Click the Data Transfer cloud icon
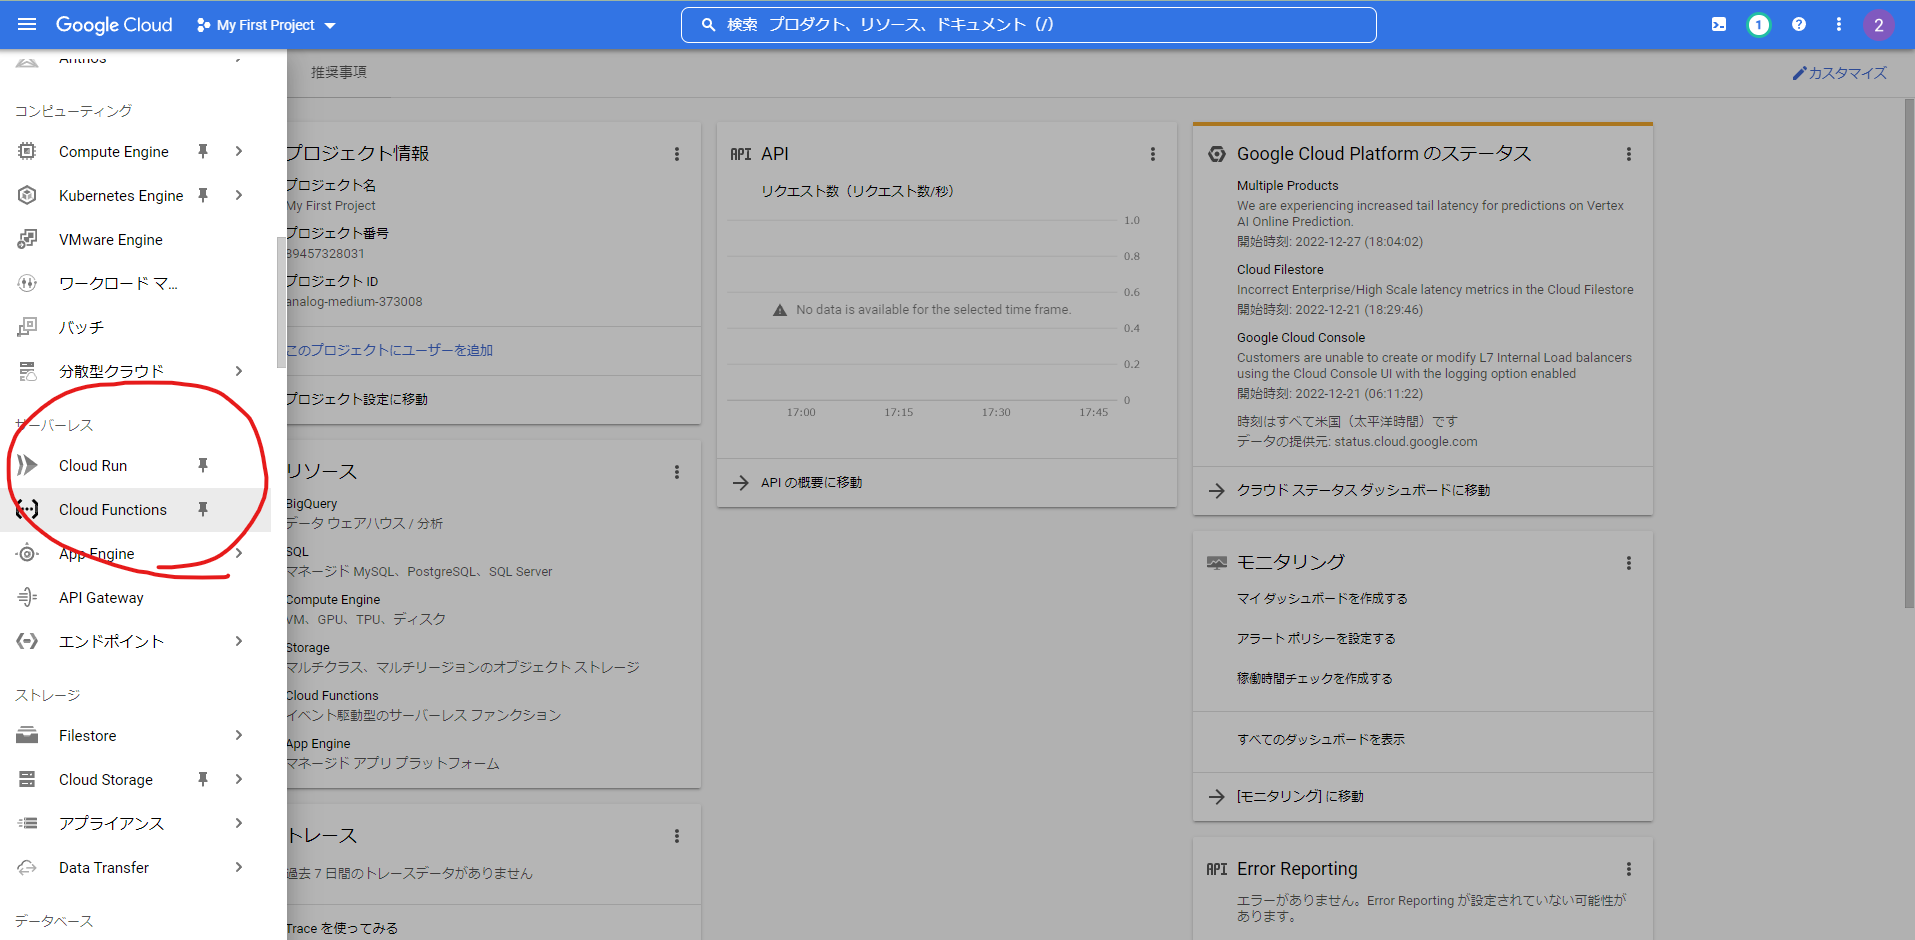 27,867
